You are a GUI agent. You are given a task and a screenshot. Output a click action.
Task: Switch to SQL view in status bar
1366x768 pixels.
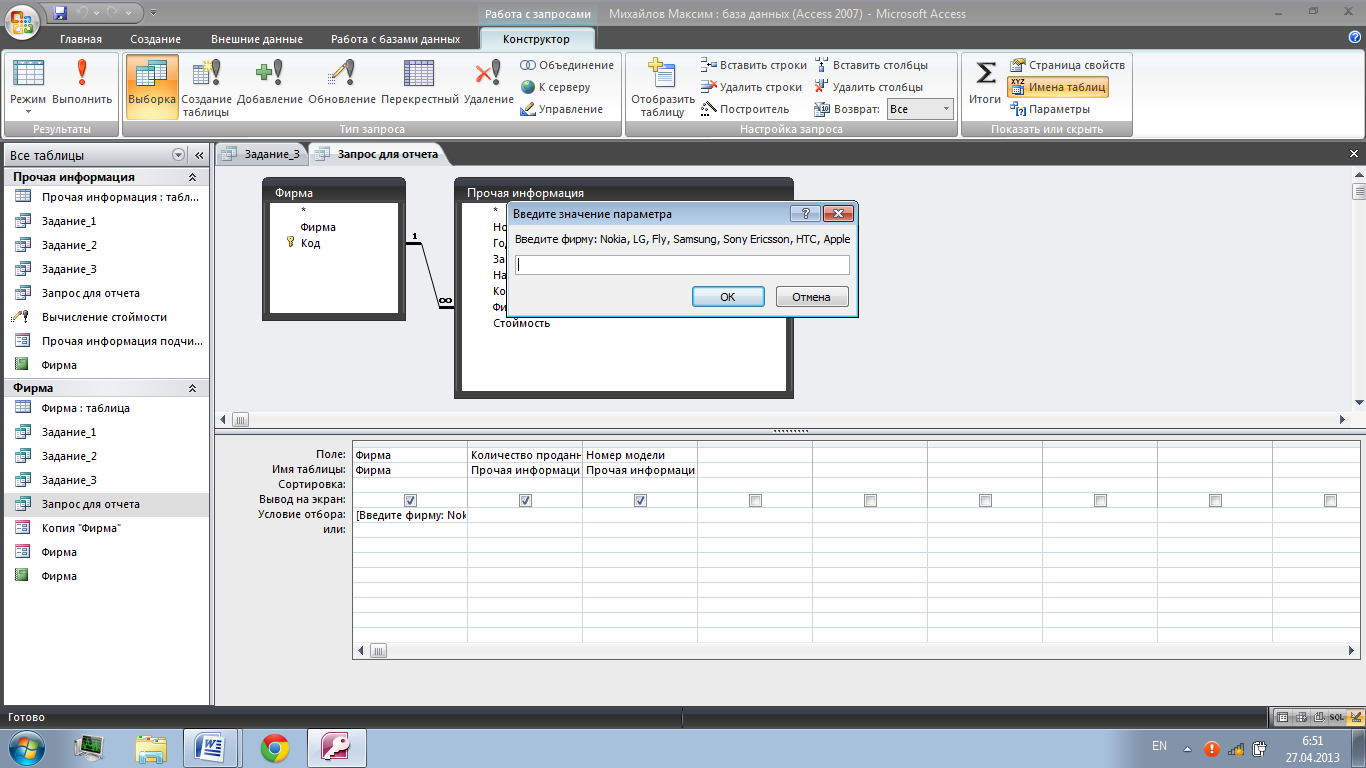coord(1336,717)
